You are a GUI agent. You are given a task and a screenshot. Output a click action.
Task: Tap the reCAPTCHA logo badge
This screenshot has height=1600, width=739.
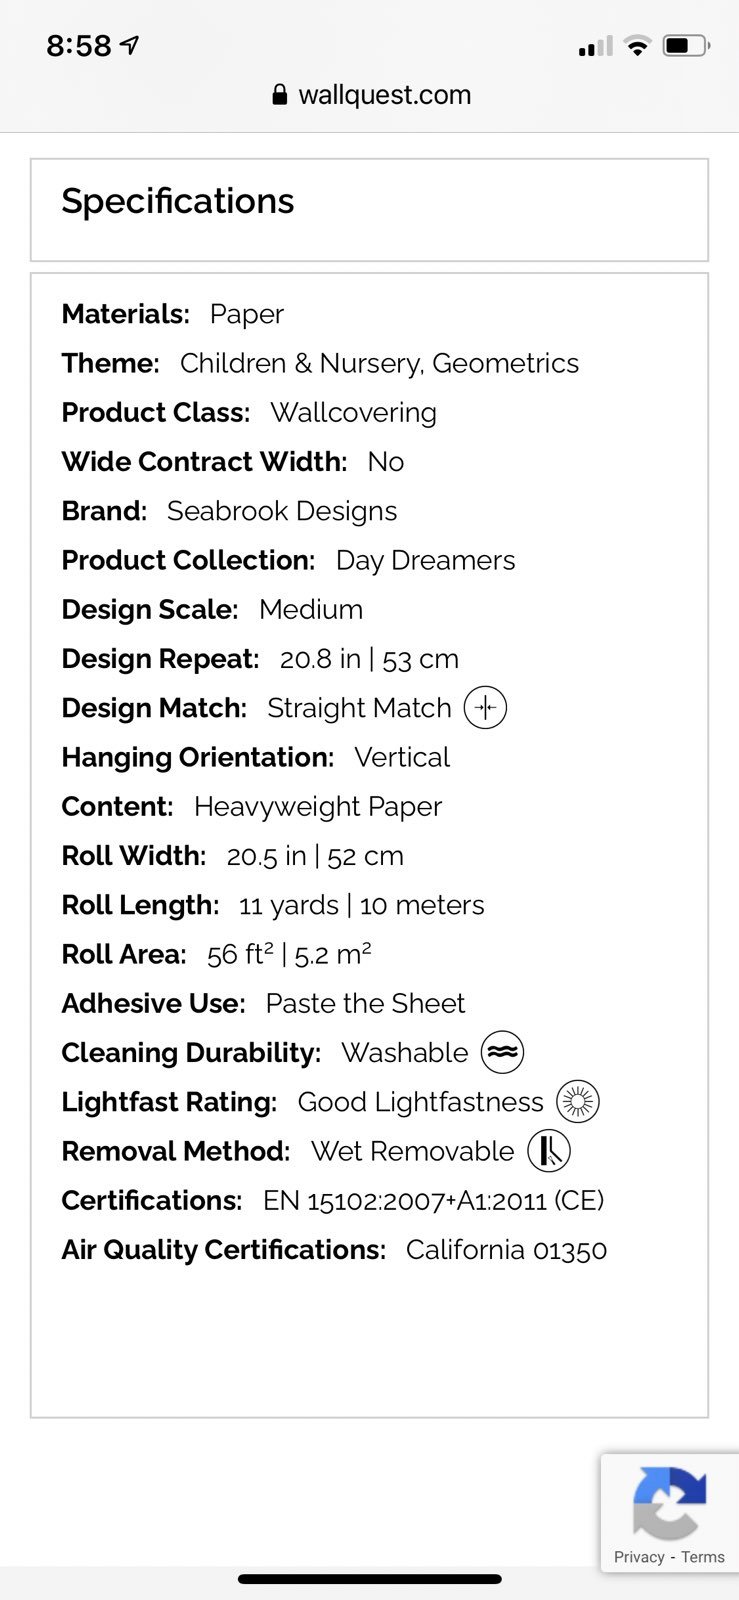click(669, 1503)
